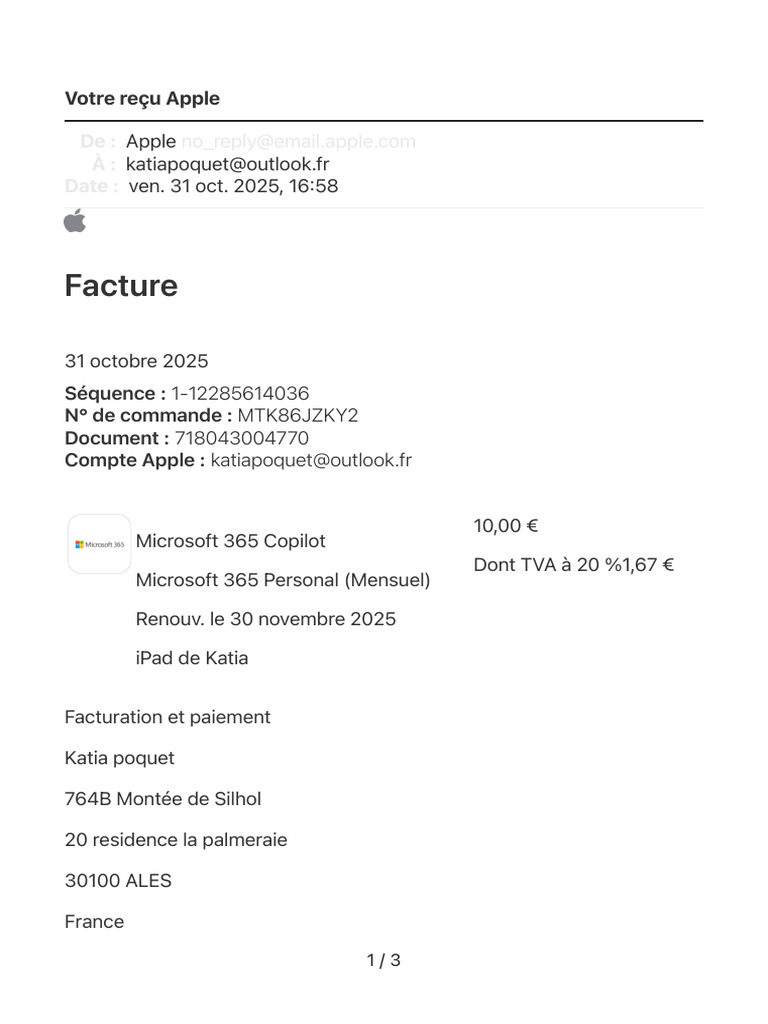
Task: Click the 10,00 € price amount
Action: click(505, 526)
